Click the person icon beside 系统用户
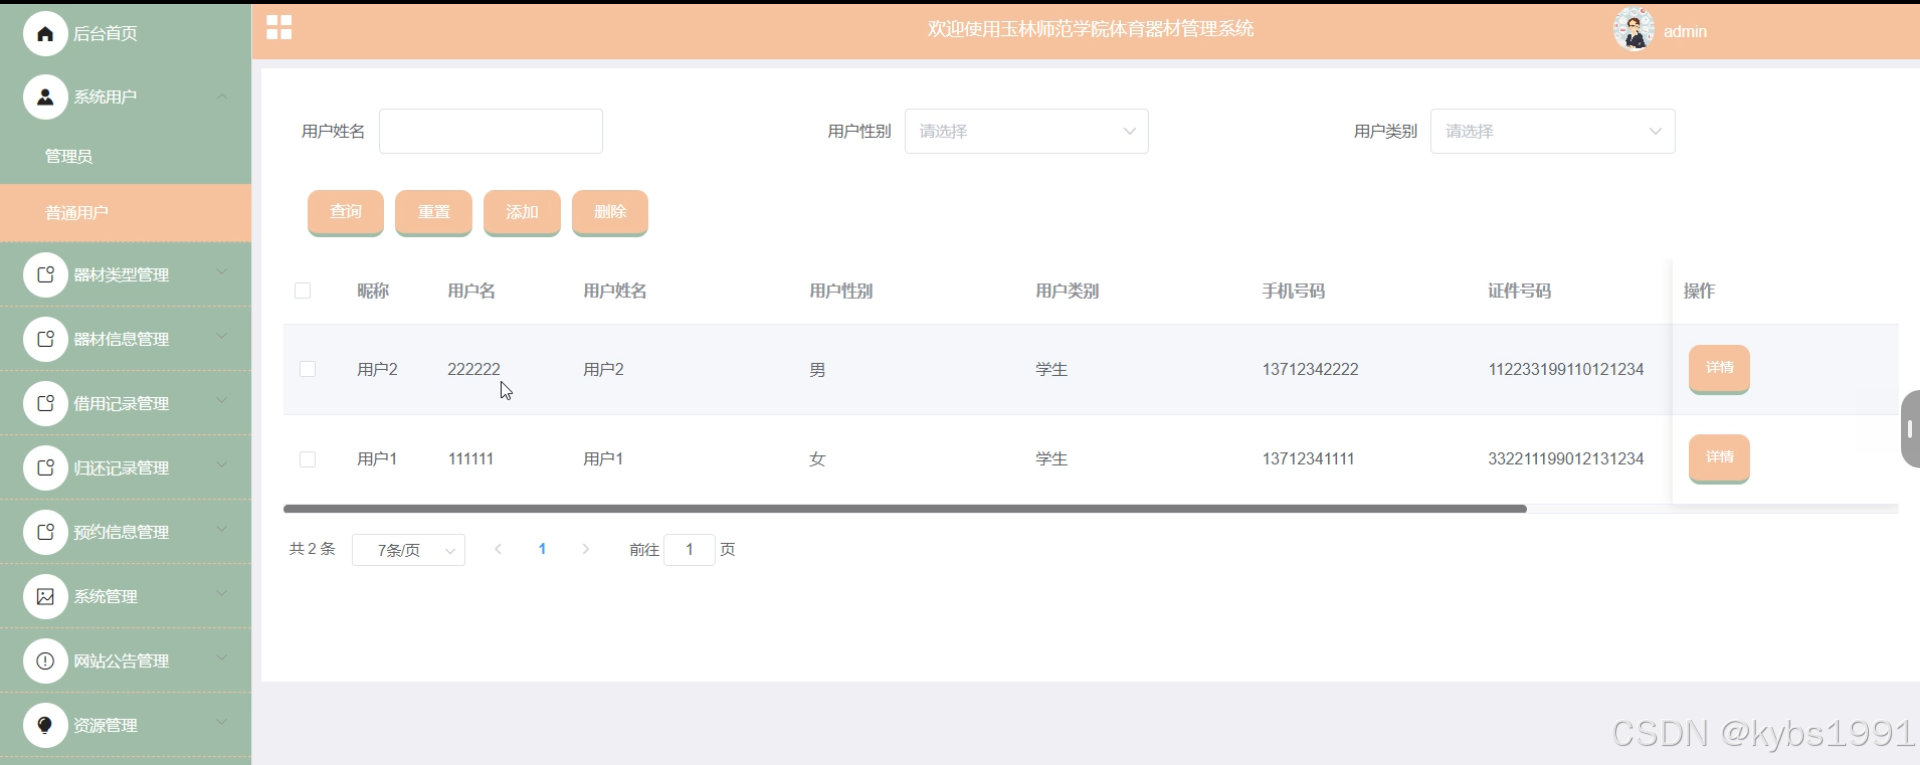 pyautogui.click(x=45, y=97)
